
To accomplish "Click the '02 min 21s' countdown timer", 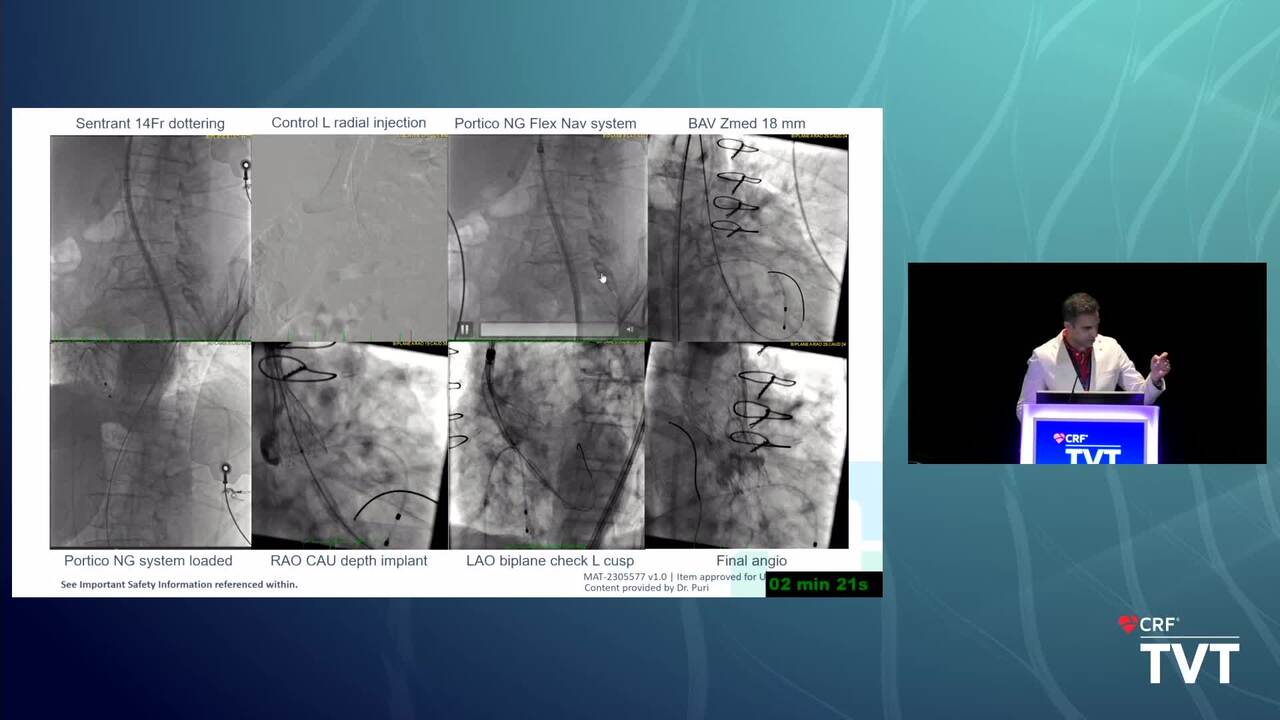I will click(x=823, y=584).
